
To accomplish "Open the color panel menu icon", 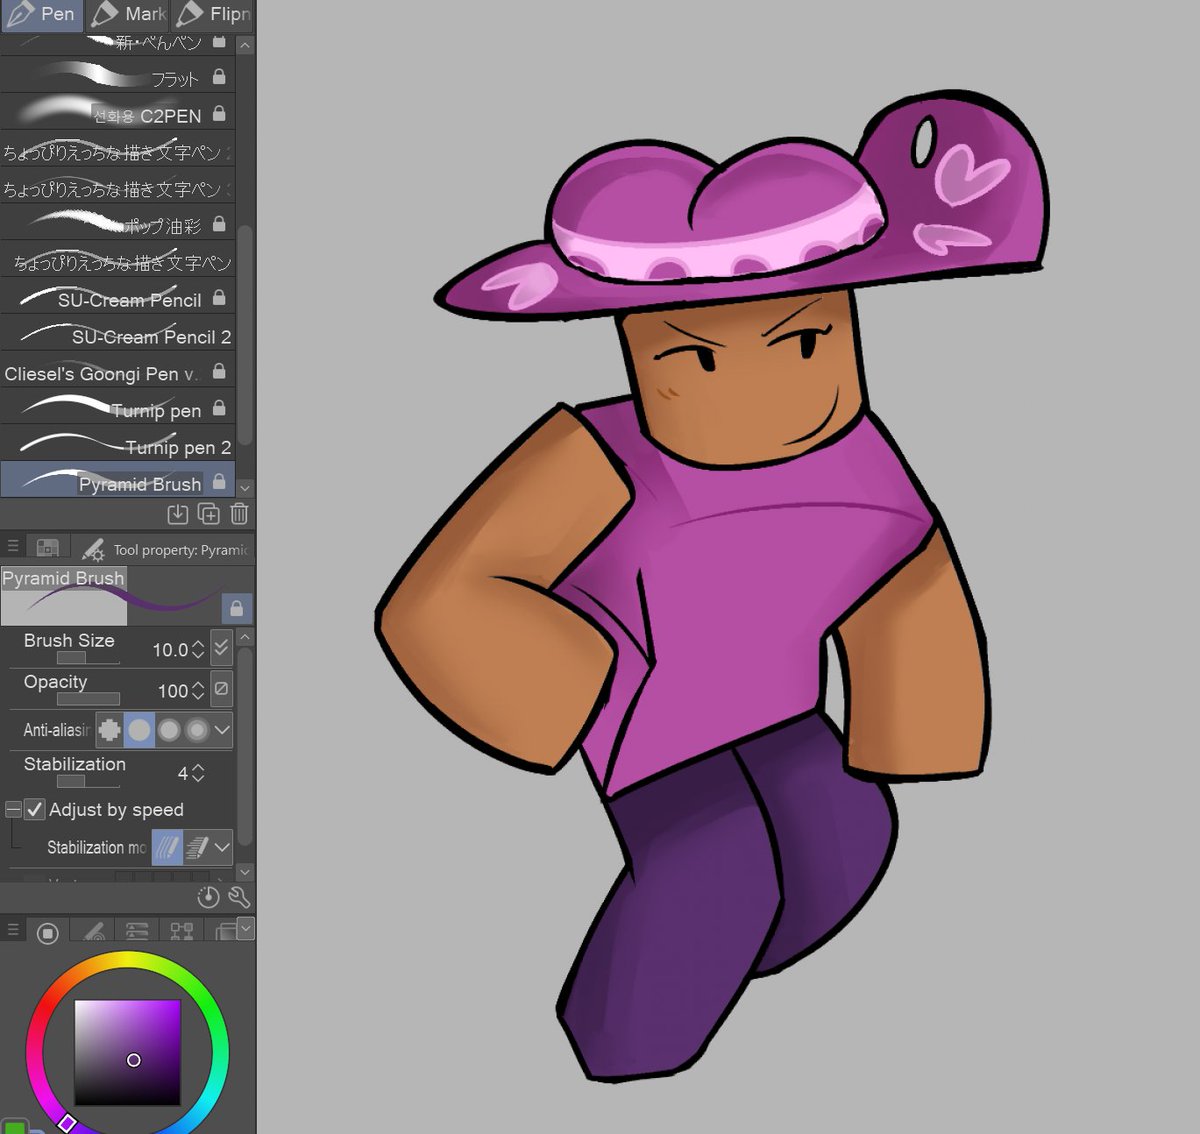I will coord(13,930).
